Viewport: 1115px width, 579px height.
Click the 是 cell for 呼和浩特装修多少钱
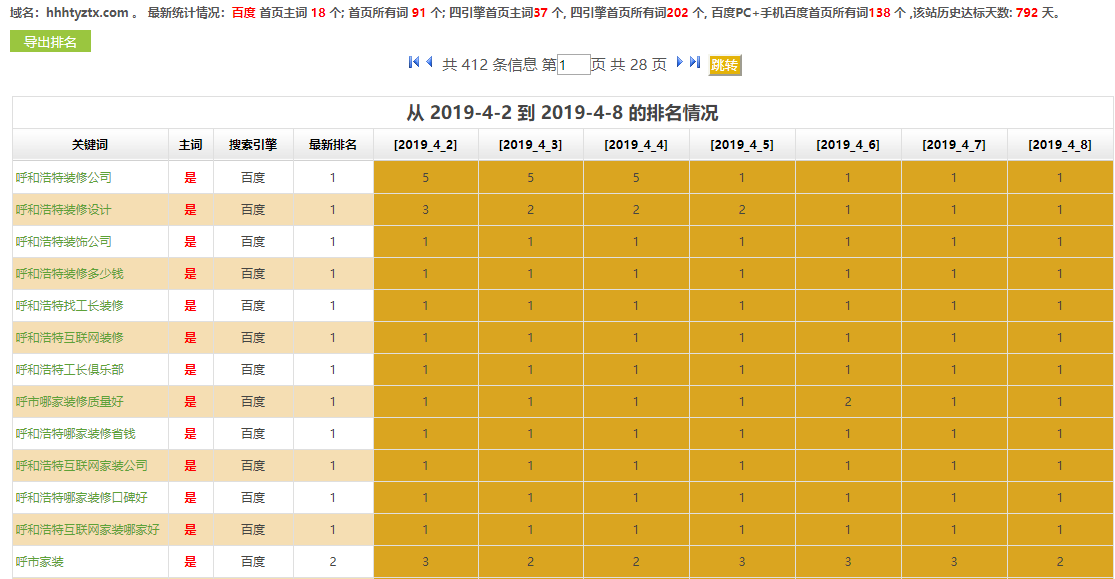[190, 273]
